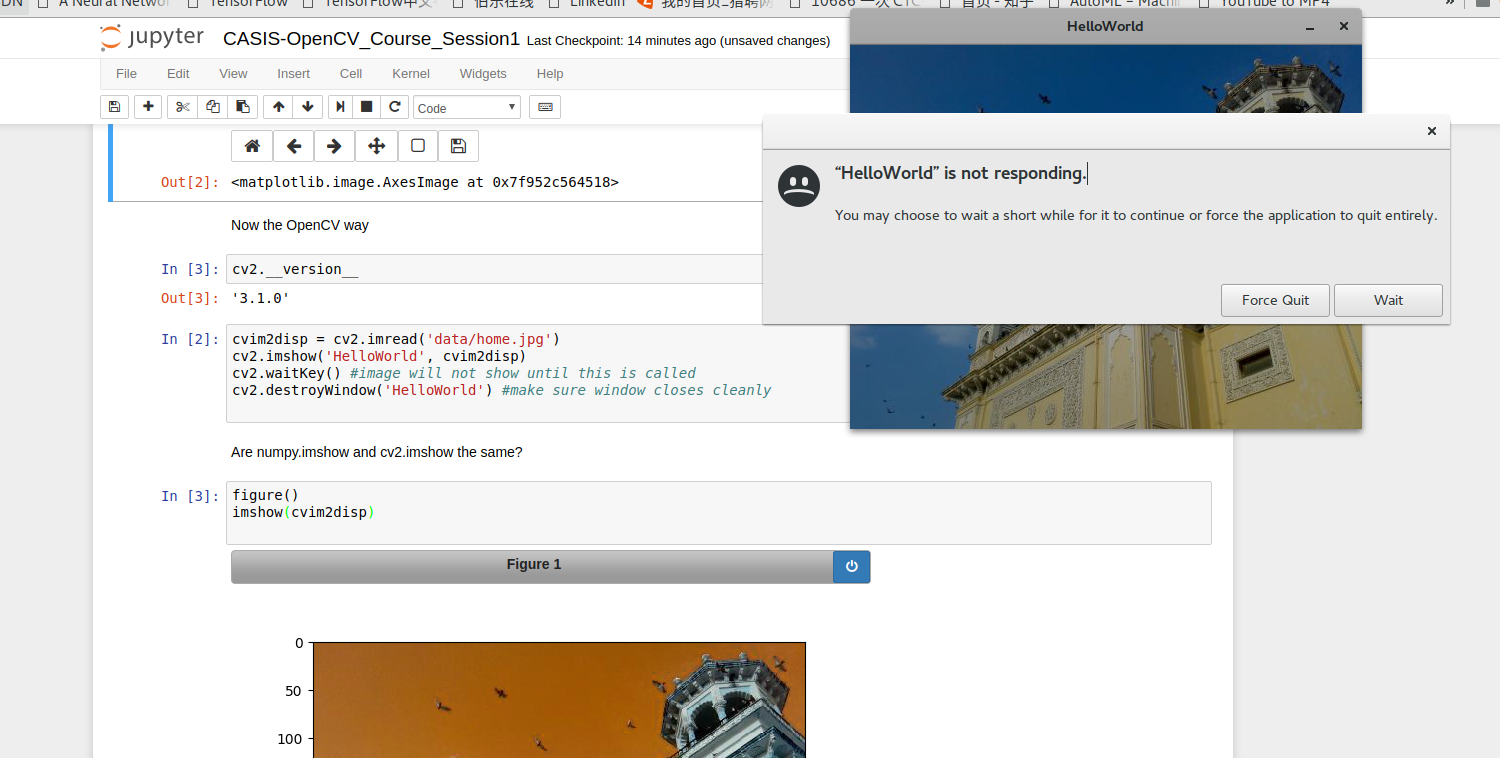The width and height of the screenshot is (1500, 758).
Task: Activate the zoom-to-rectangle plot tool
Action: 417,146
